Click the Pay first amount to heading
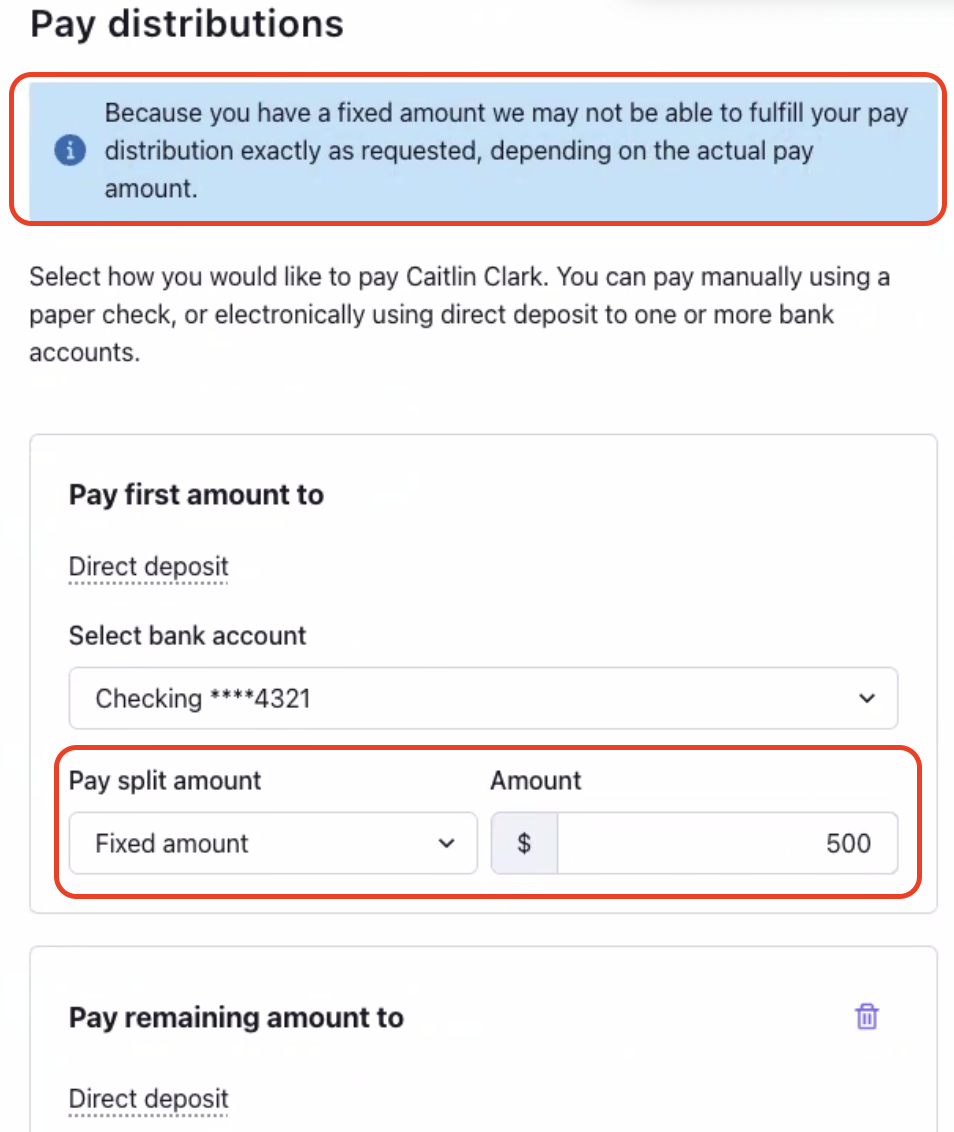The image size is (954, 1132). click(196, 495)
